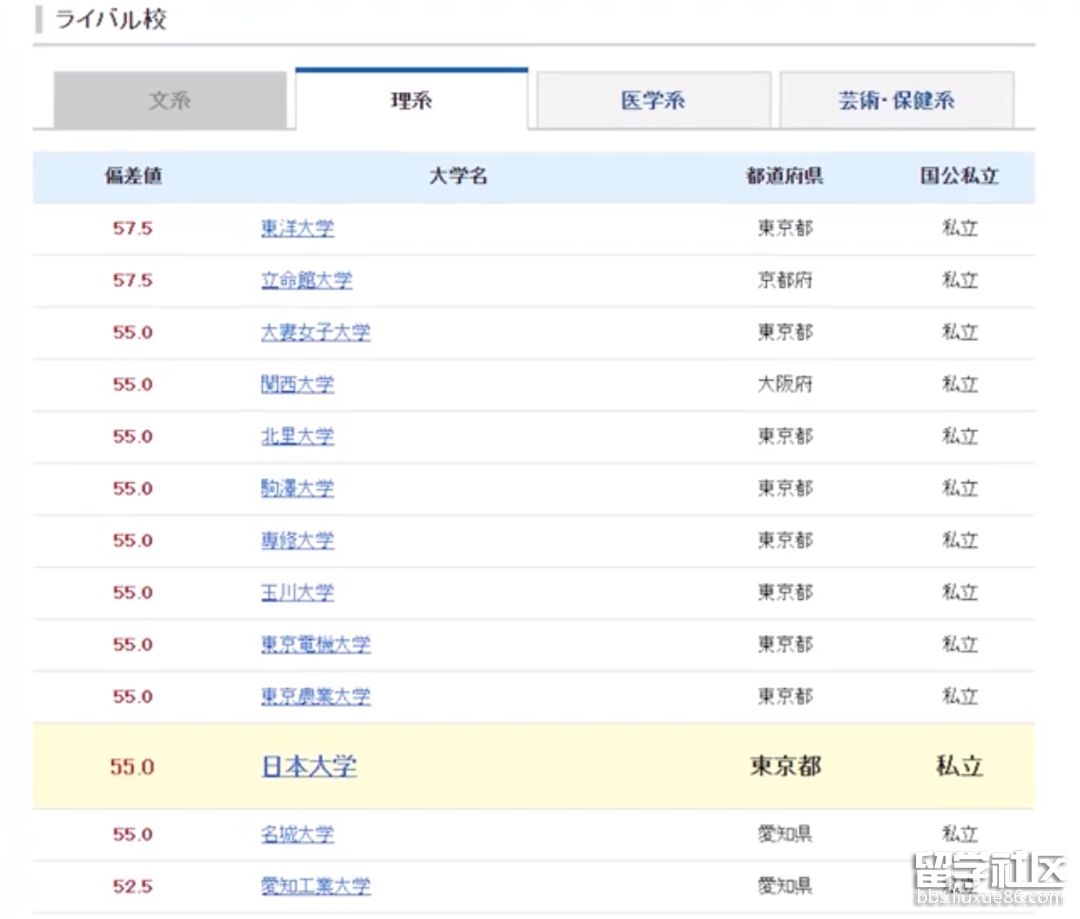Visit the 北里大学 link
This screenshot has height=919, width=1080.
(x=297, y=436)
